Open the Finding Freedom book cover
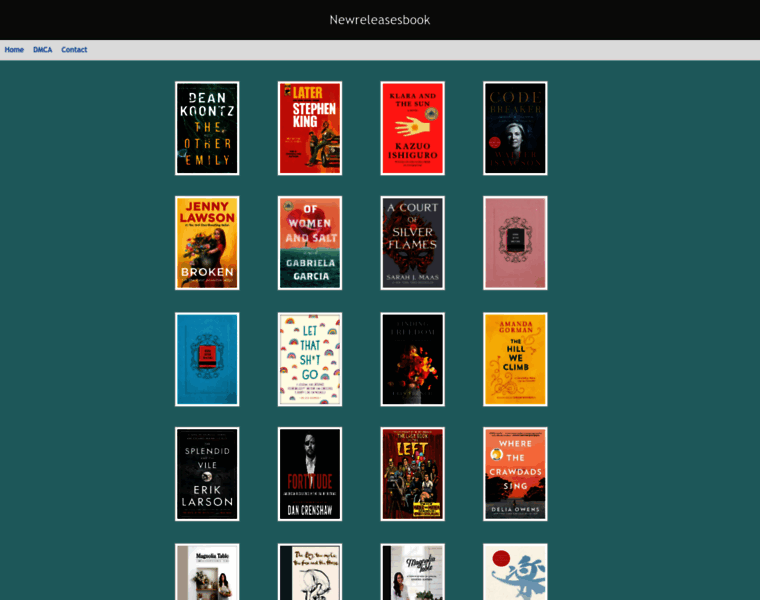This screenshot has height=600, width=760. (x=412, y=359)
